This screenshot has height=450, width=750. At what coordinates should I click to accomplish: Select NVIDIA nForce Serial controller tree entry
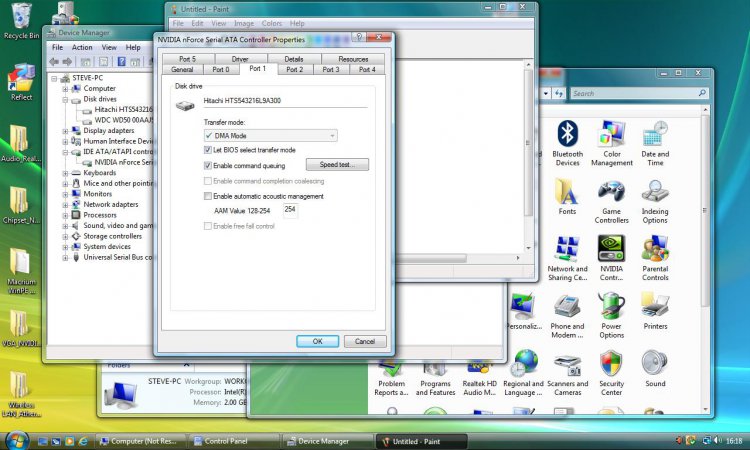(x=118, y=163)
